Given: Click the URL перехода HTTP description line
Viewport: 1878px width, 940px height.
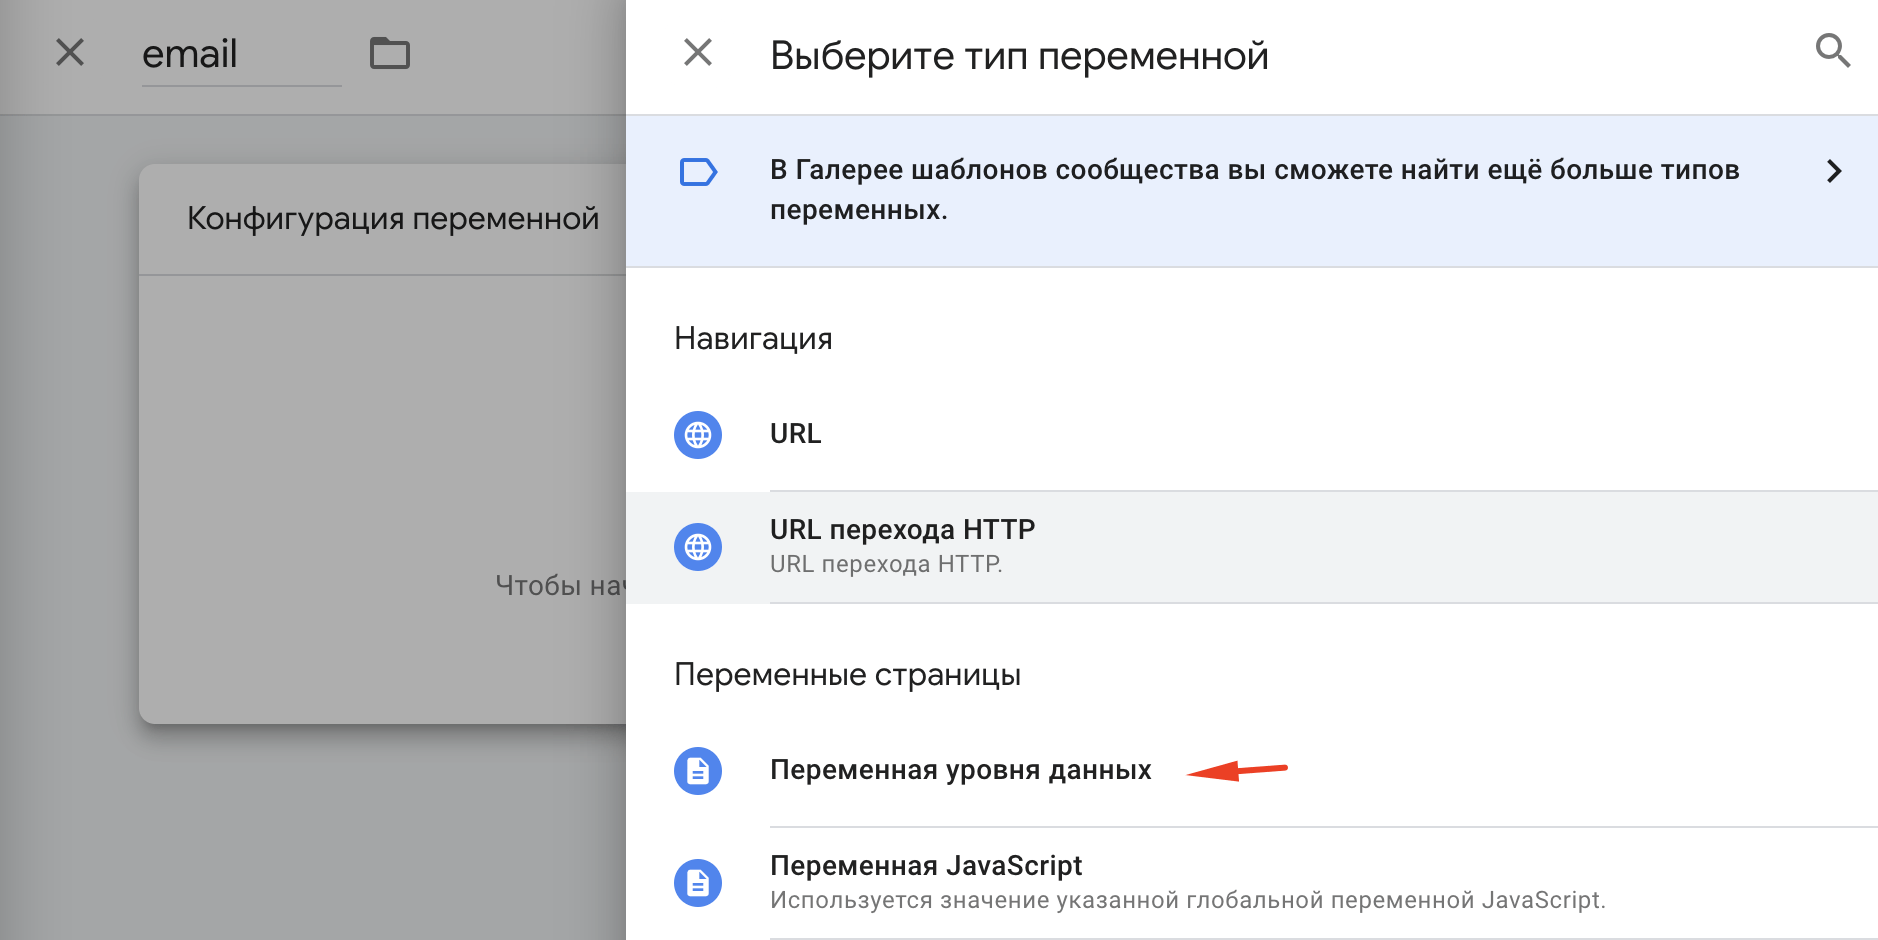Looking at the screenshot, I should (886, 564).
